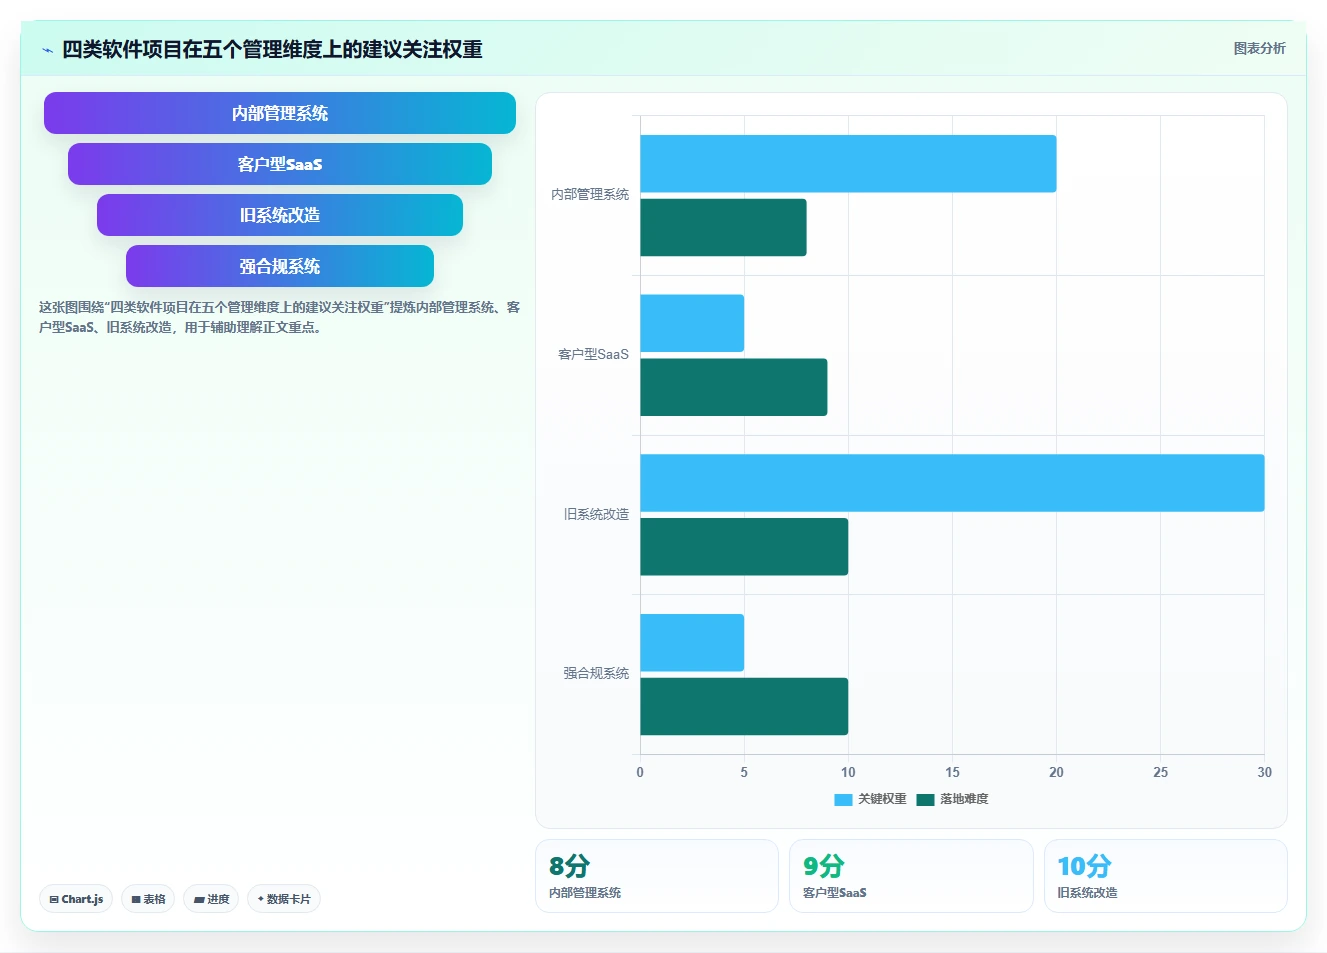The height and width of the screenshot is (953, 1327).
Task: Click 内部管理系统 blue 关键权重 bar
Action: [848, 164]
